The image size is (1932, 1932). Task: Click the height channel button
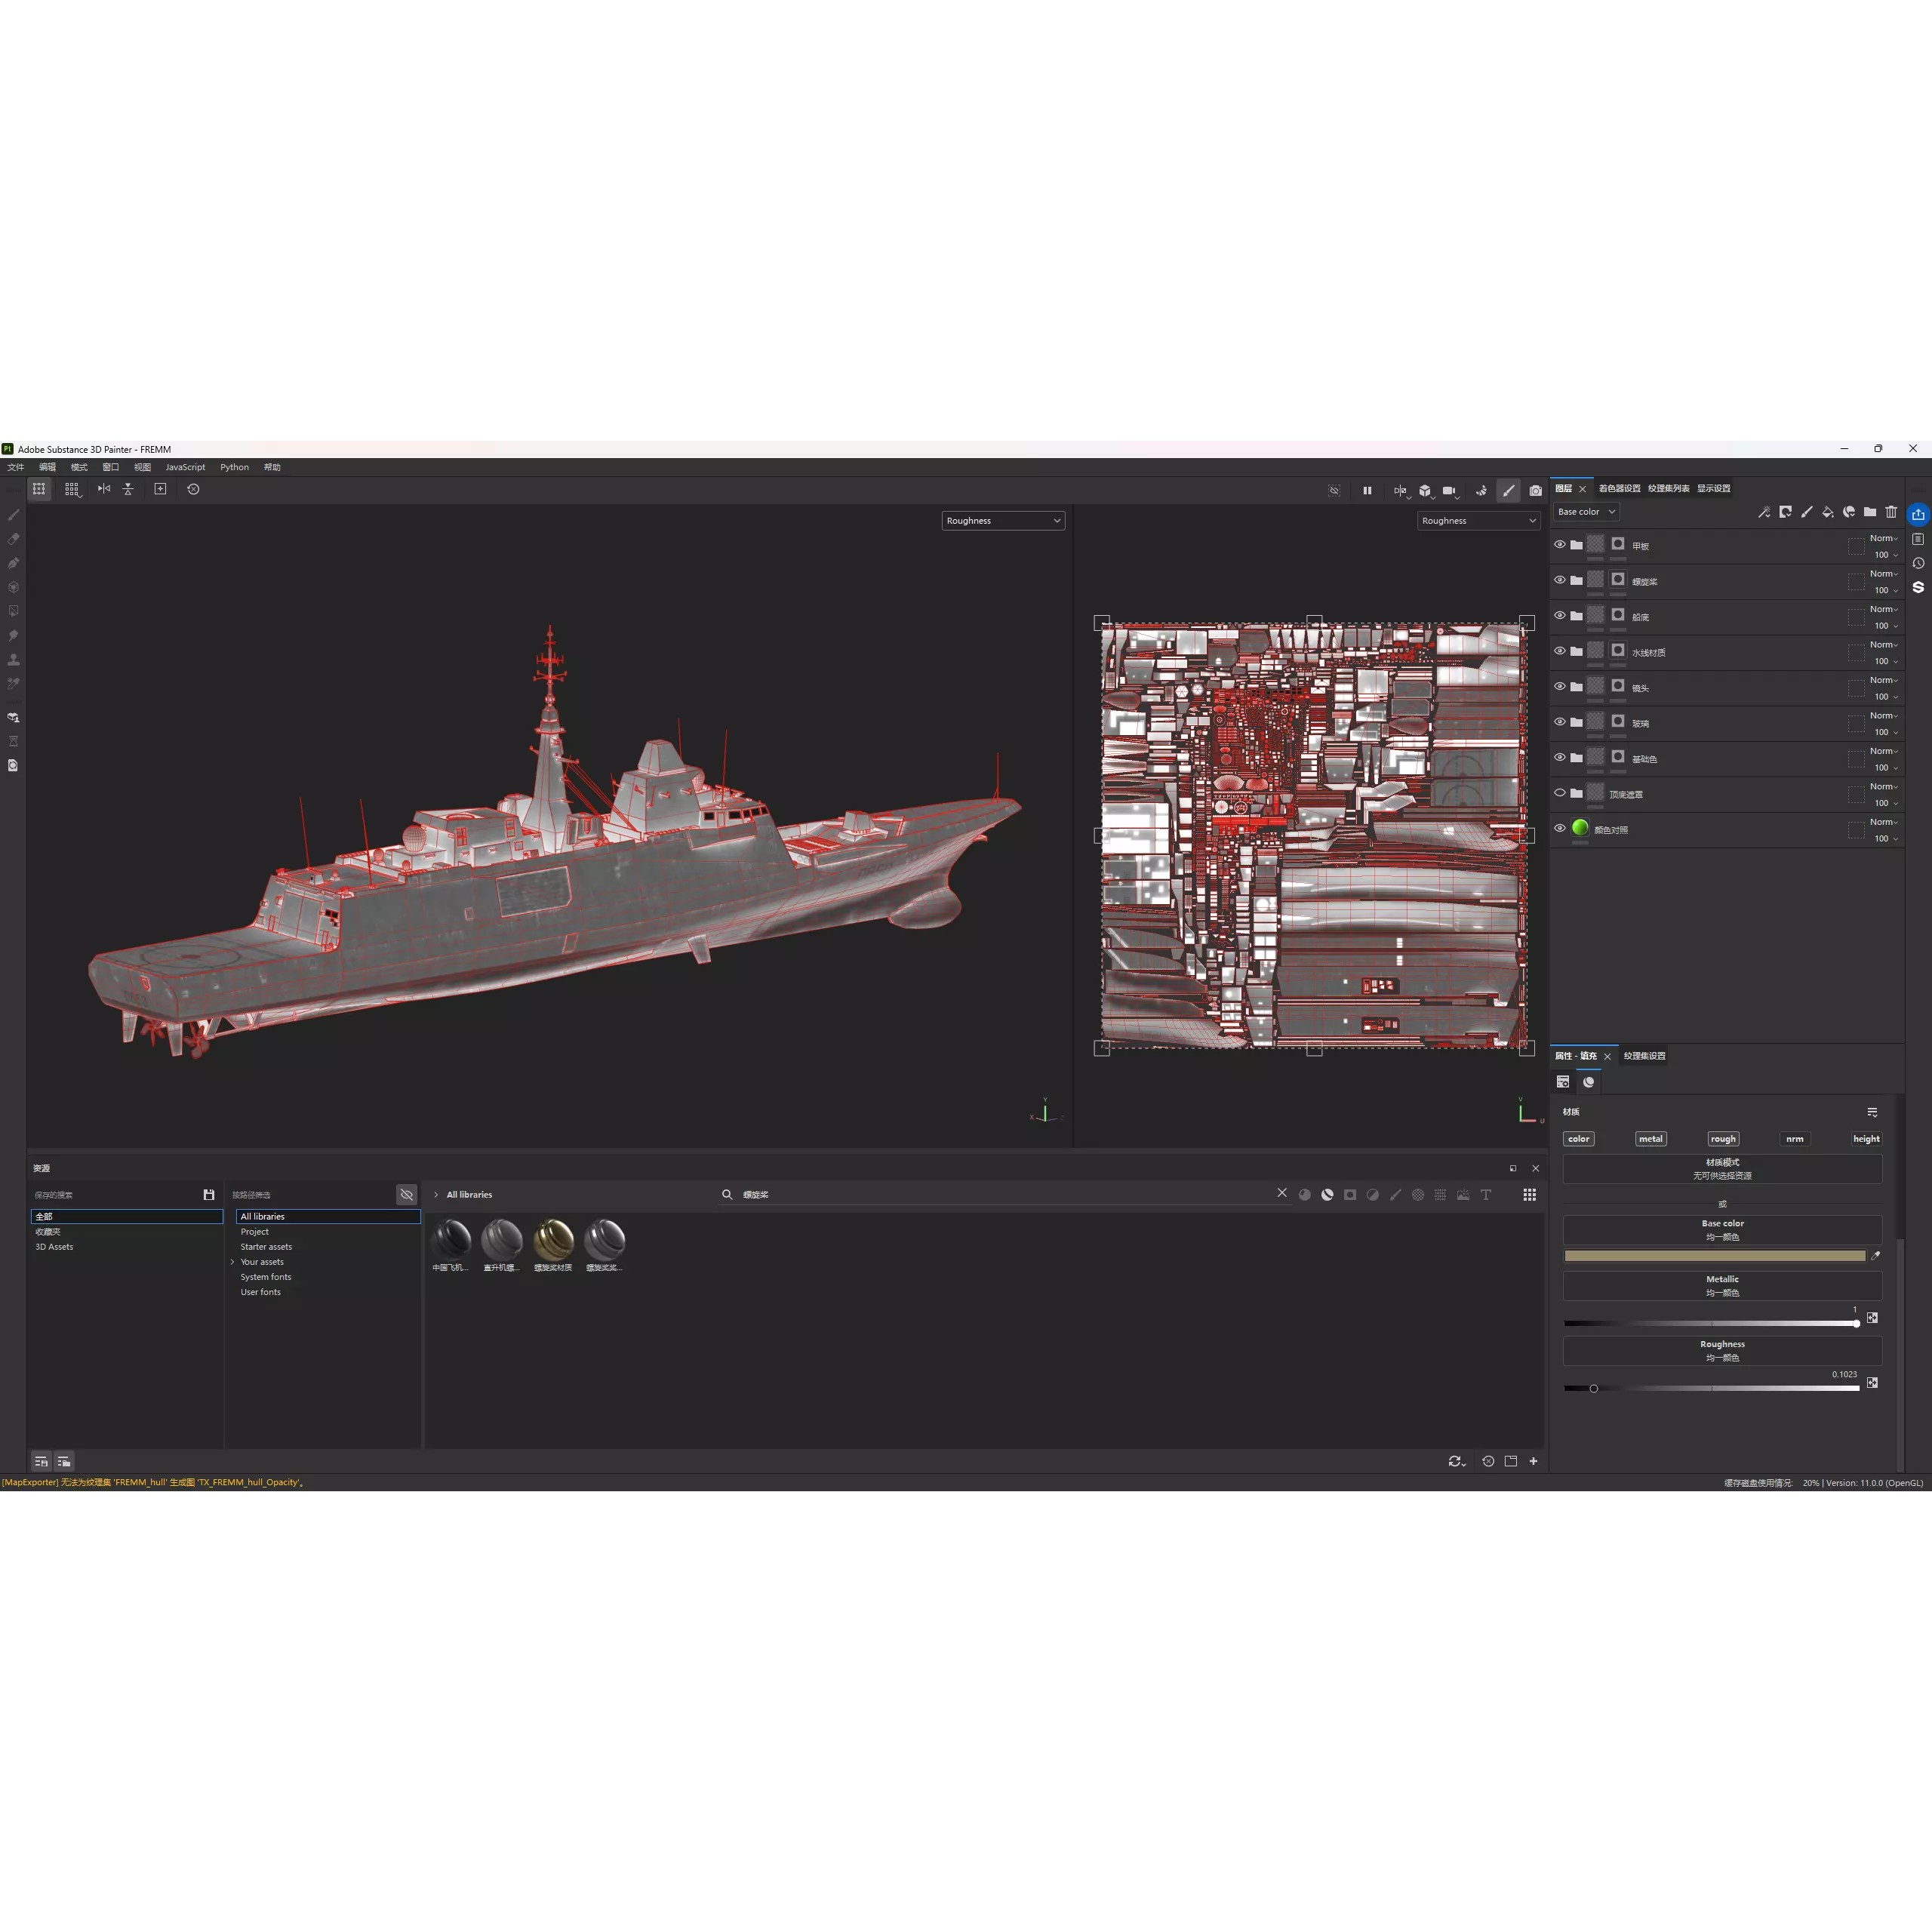point(1866,1138)
